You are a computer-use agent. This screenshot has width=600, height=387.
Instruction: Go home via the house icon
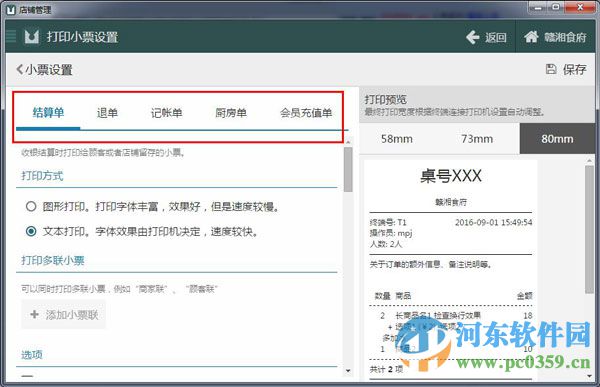point(531,37)
